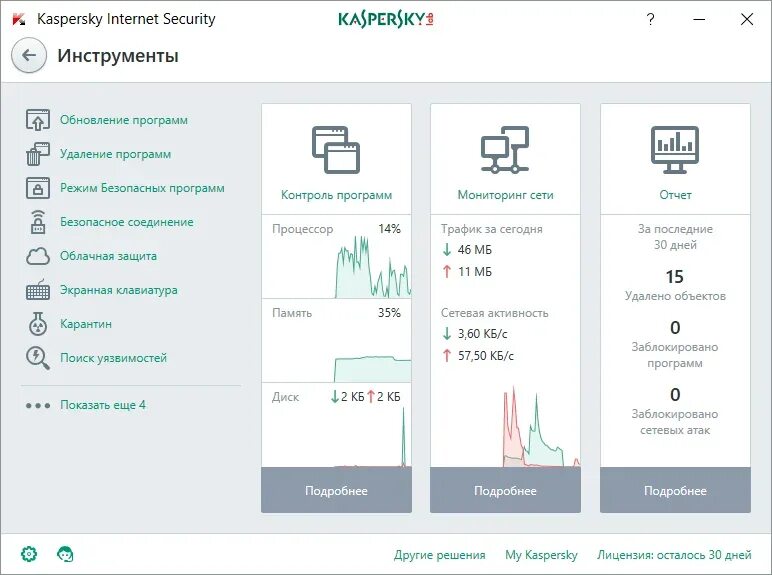Open the Другие решения link
The height and width of the screenshot is (575, 772).
pyautogui.click(x=439, y=555)
